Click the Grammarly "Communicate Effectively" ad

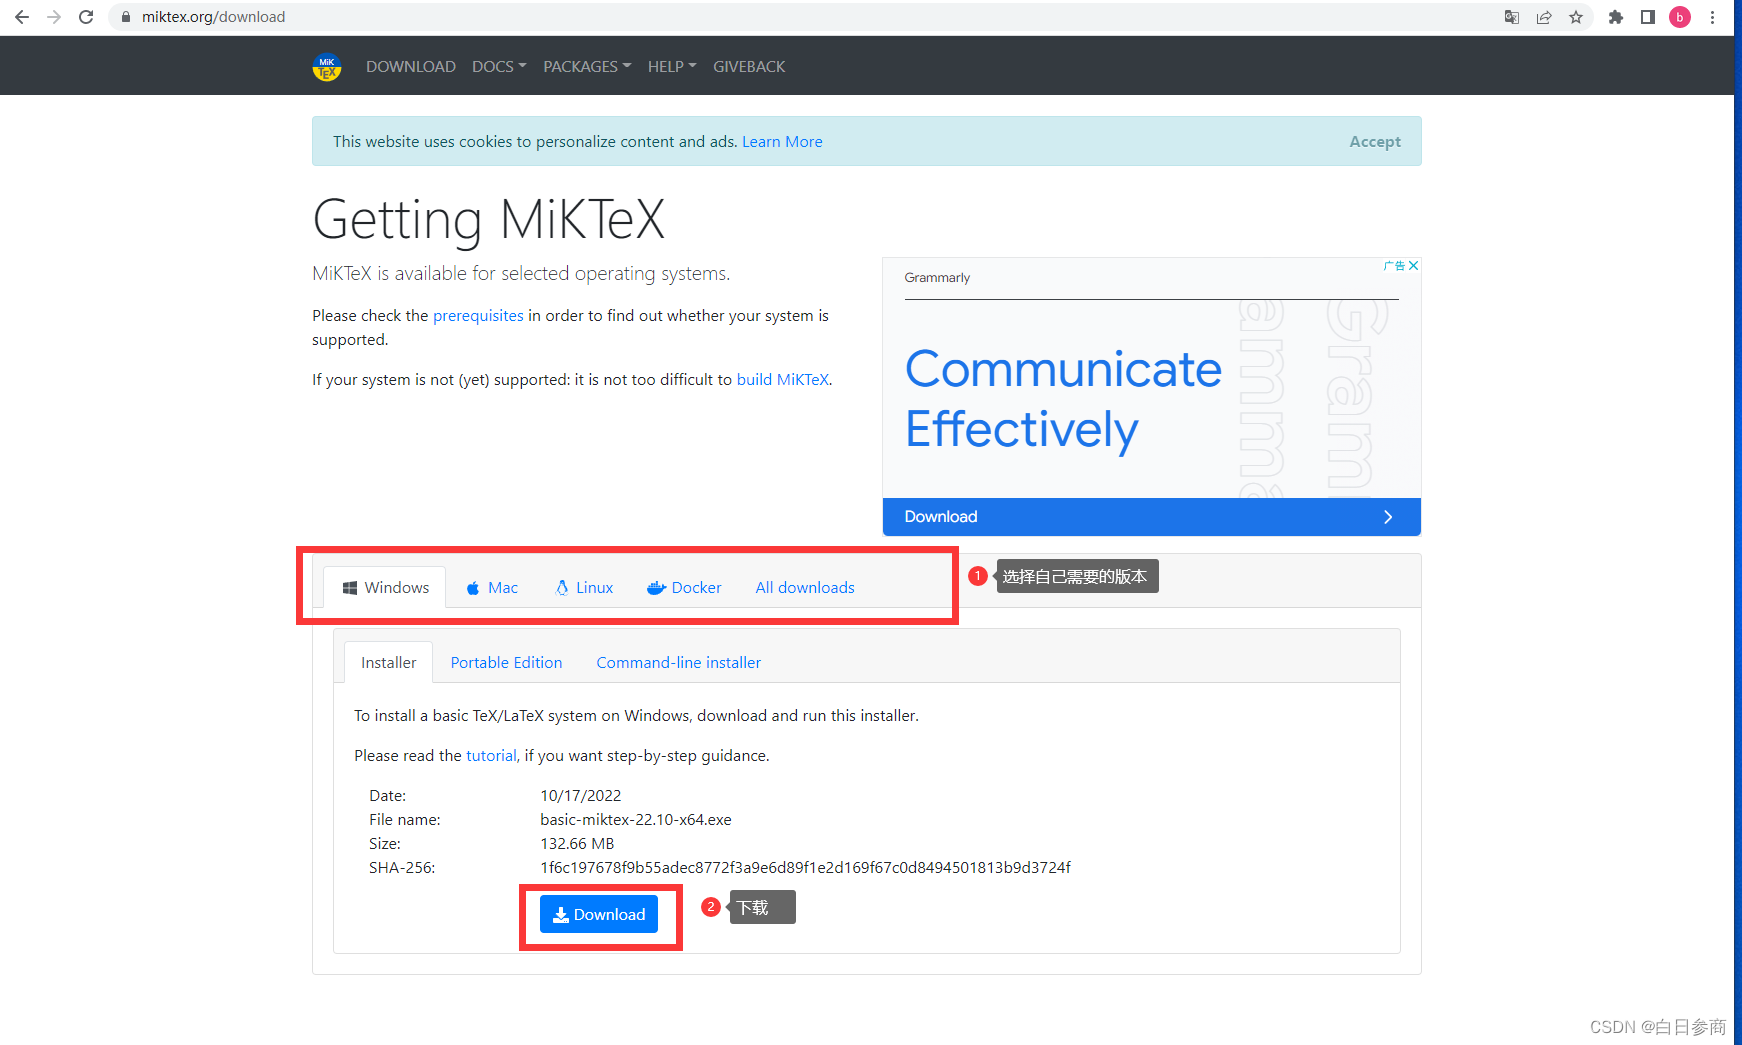point(1063,399)
